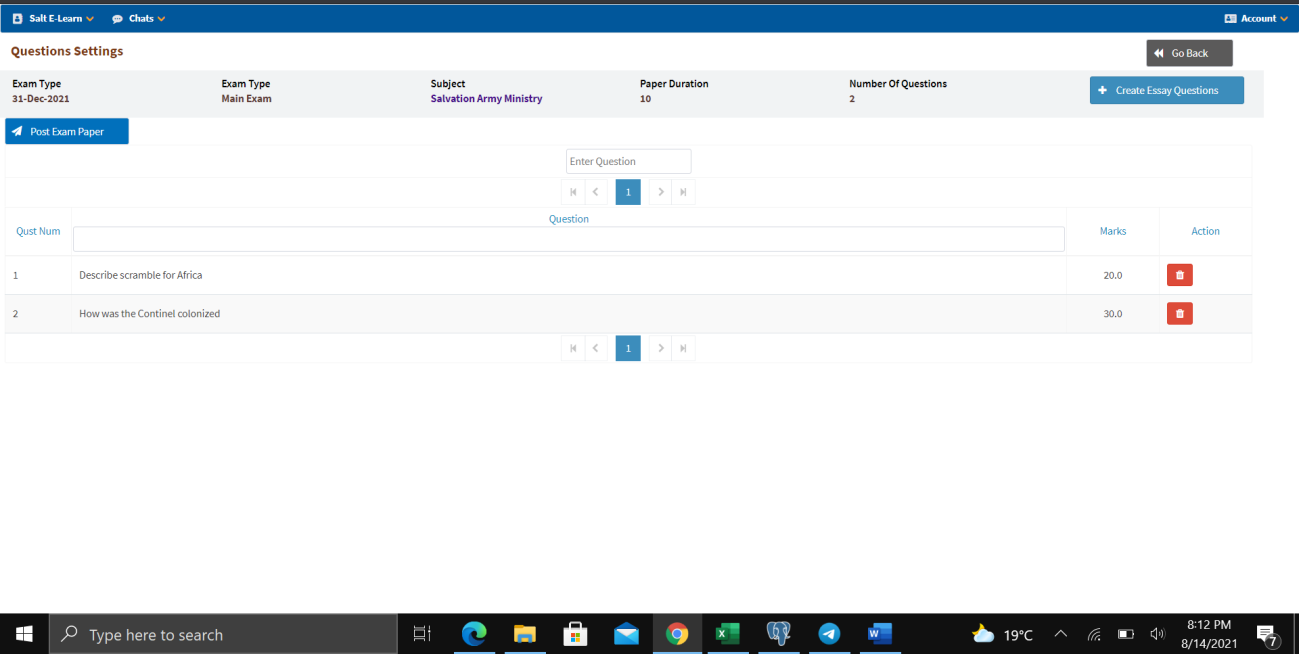Open the pgAdmin elephant icon in the taskbar
Viewport: 1299px width, 654px height.
click(778, 634)
